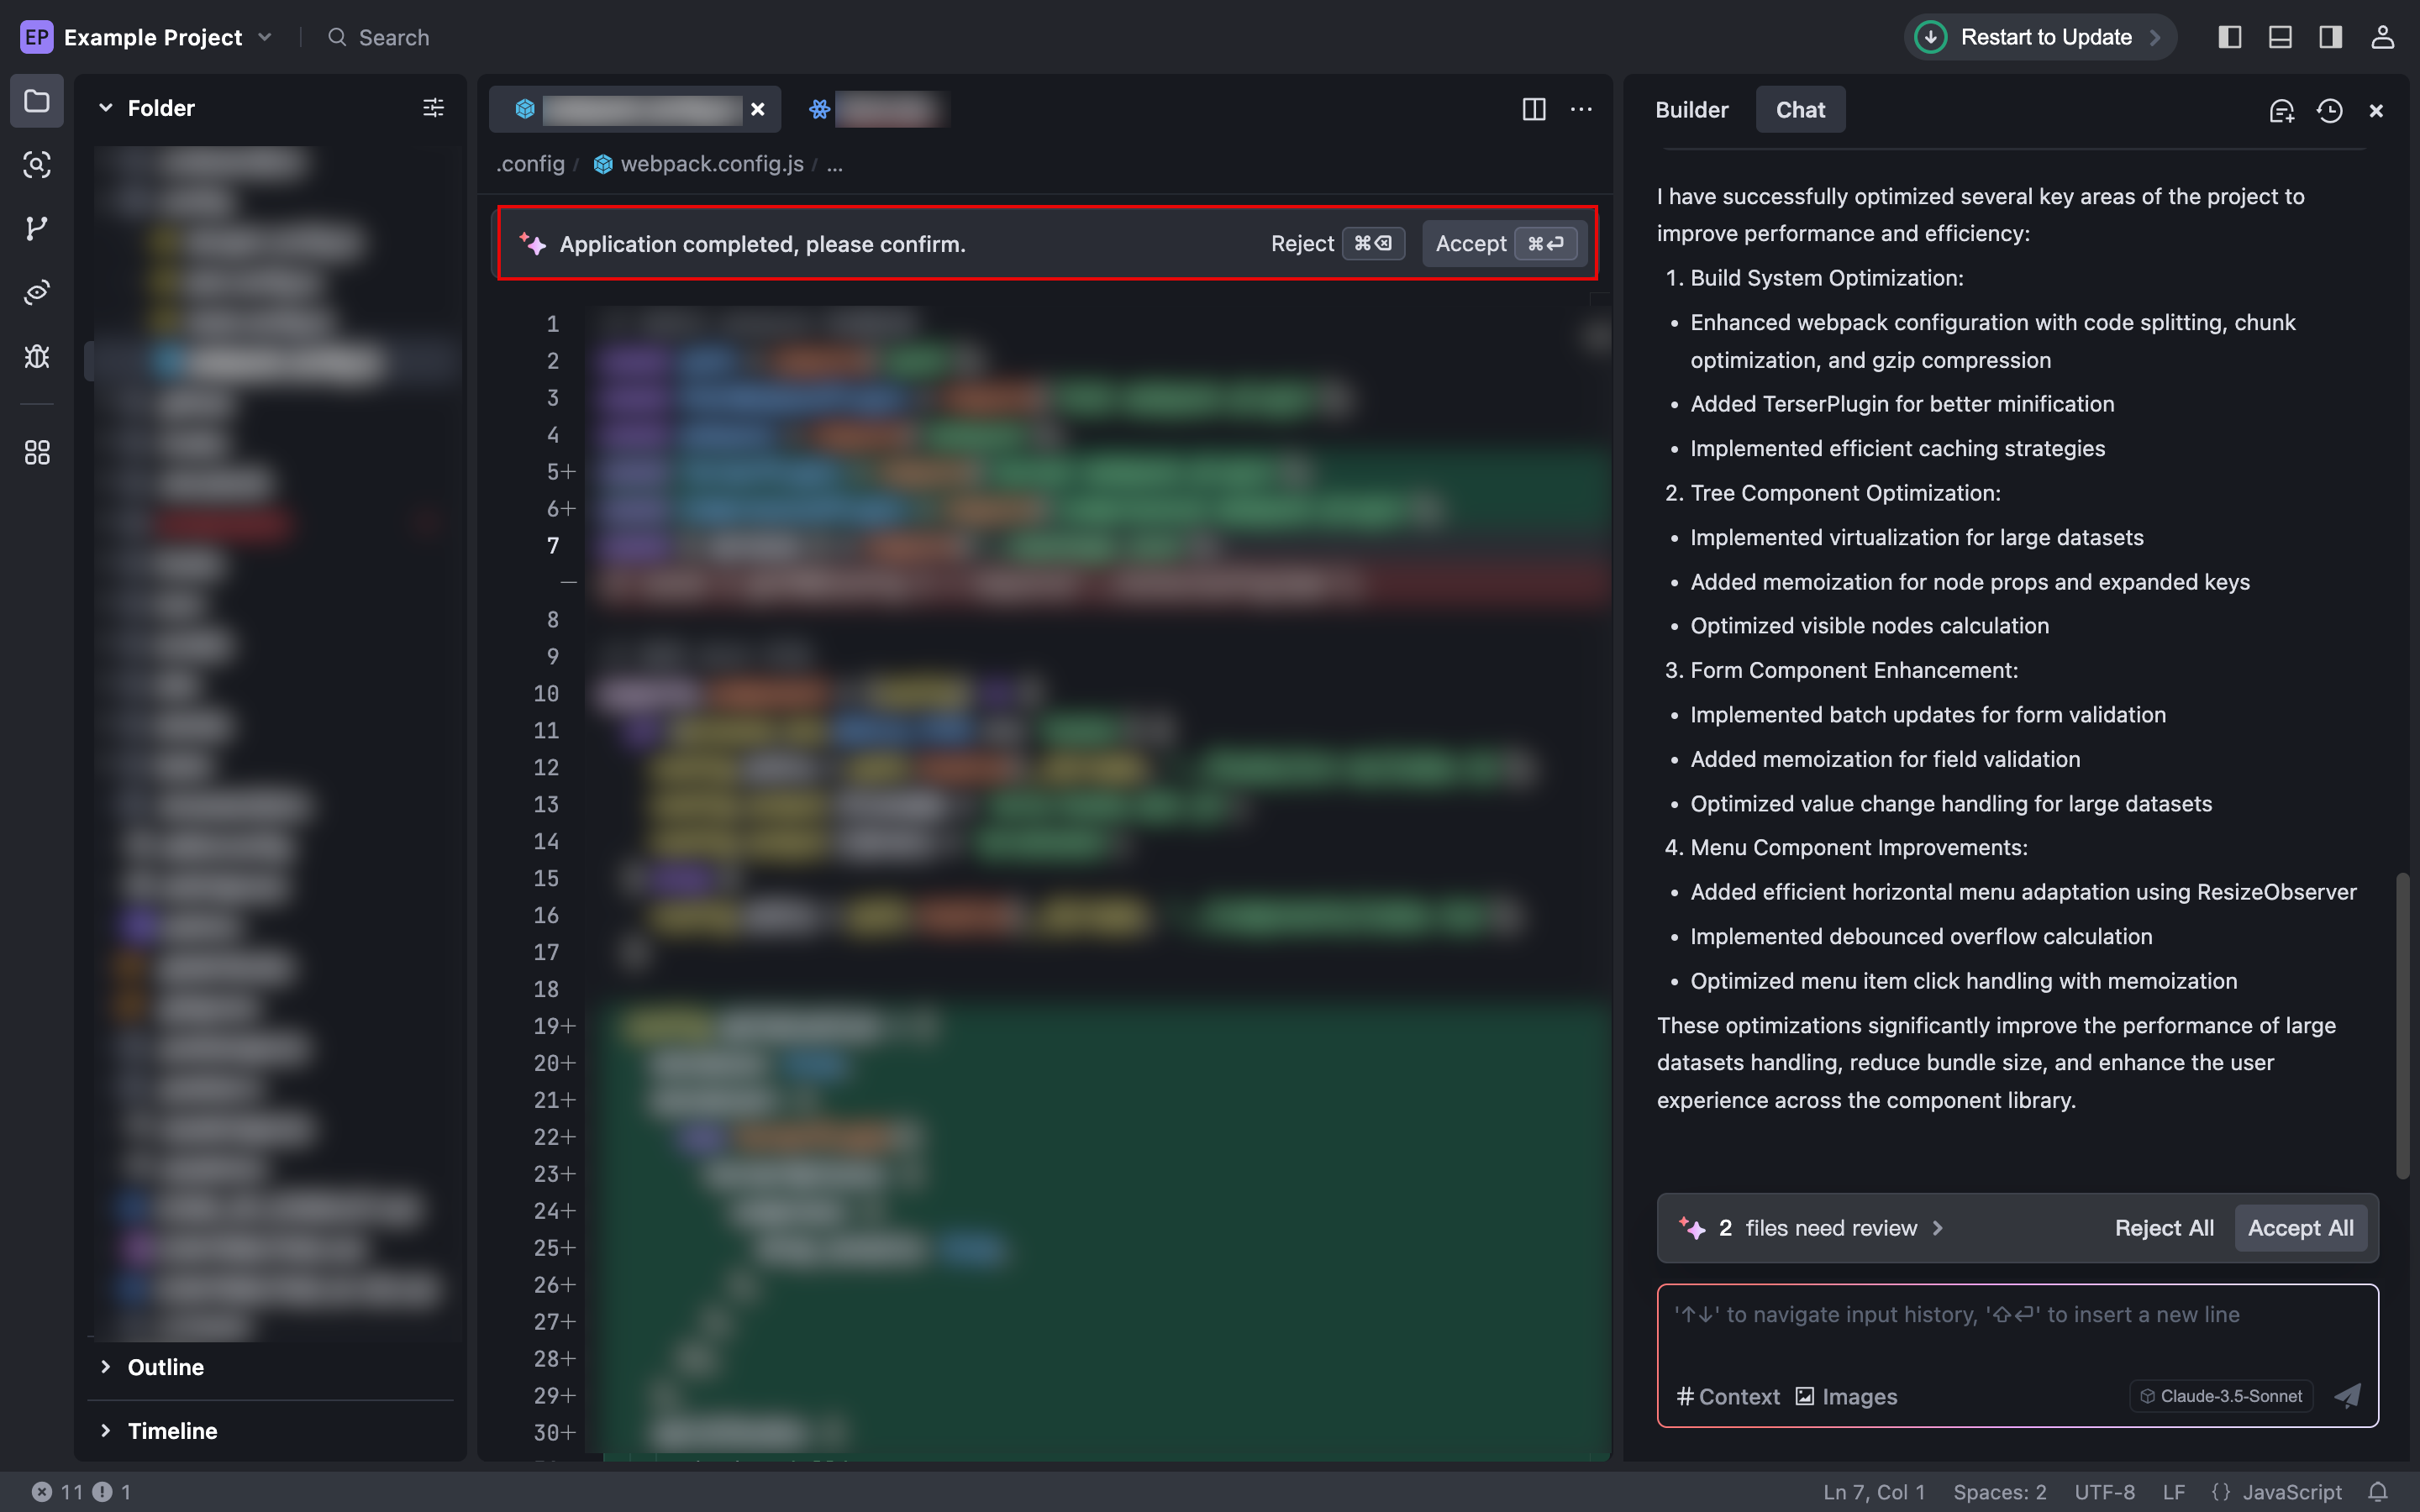Switch to the Chat tab
The height and width of the screenshot is (1512, 2420).
pos(1800,108)
